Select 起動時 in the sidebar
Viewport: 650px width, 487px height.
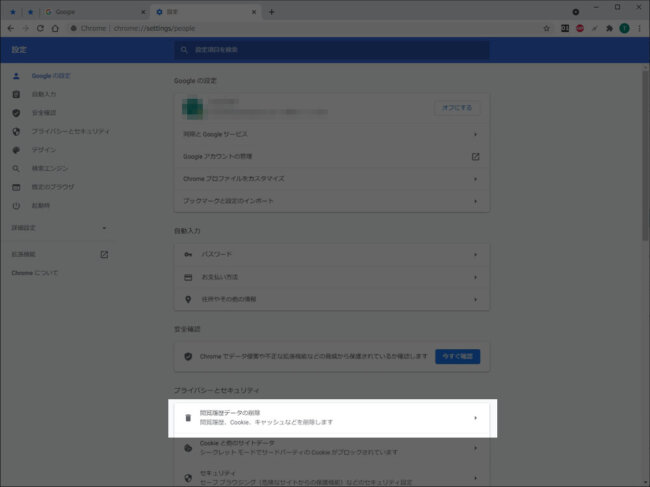pyautogui.click(x=41, y=206)
